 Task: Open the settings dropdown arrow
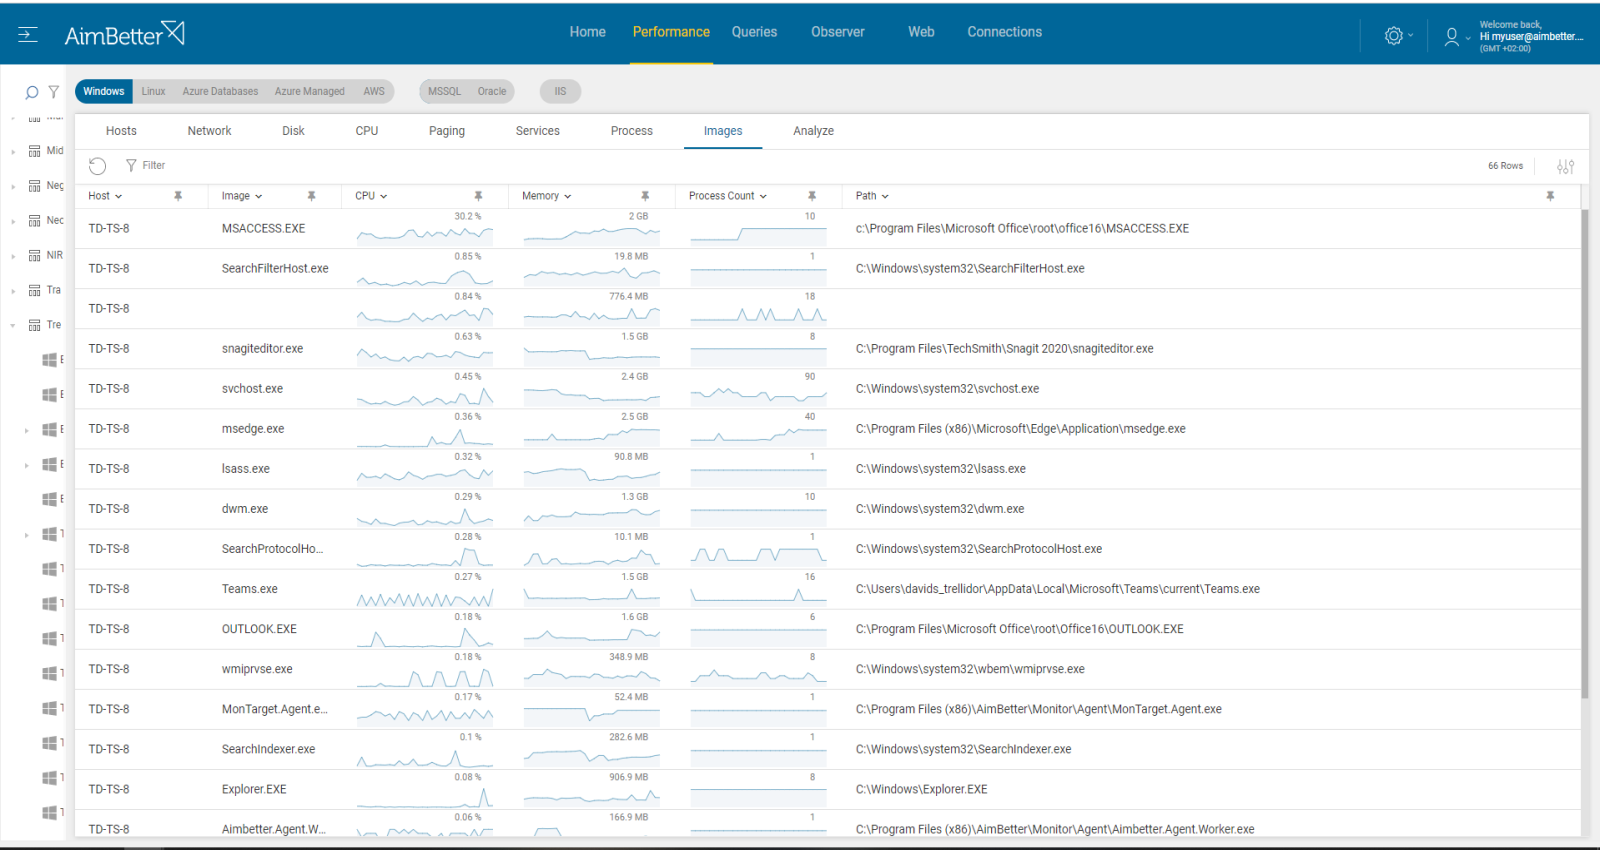pos(1411,36)
